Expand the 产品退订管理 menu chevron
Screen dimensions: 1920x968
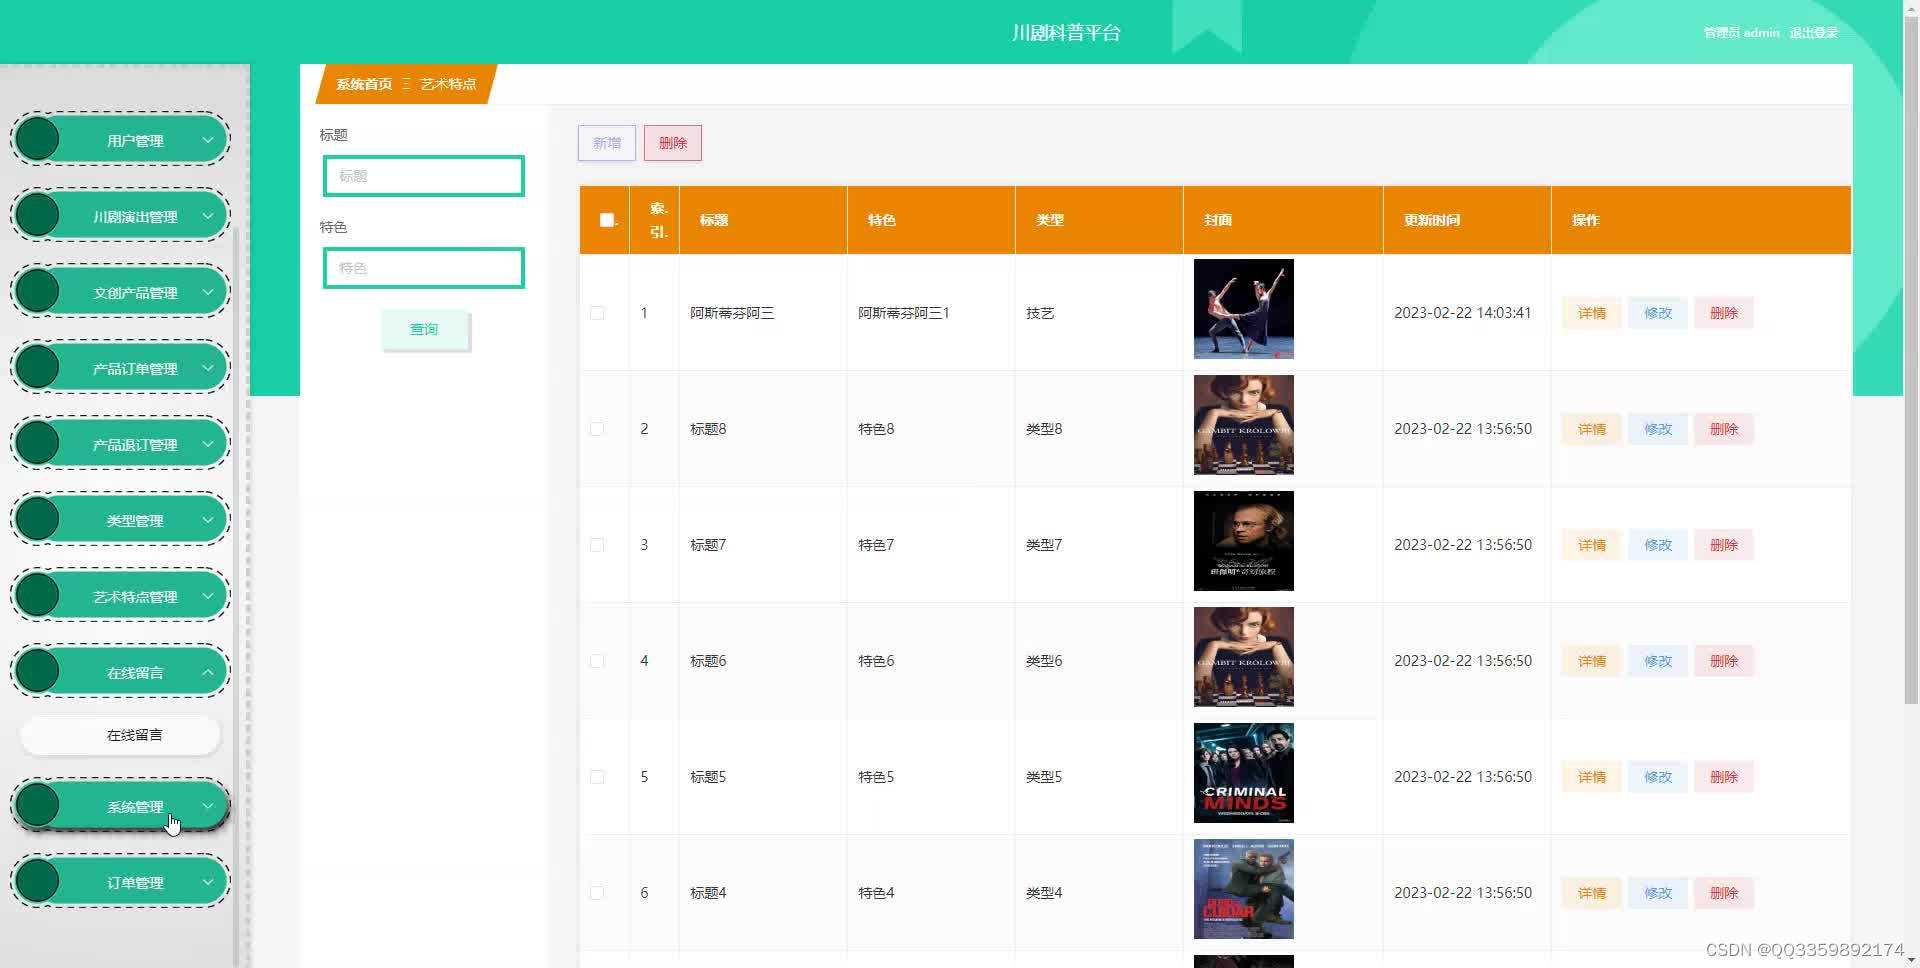(x=208, y=444)
